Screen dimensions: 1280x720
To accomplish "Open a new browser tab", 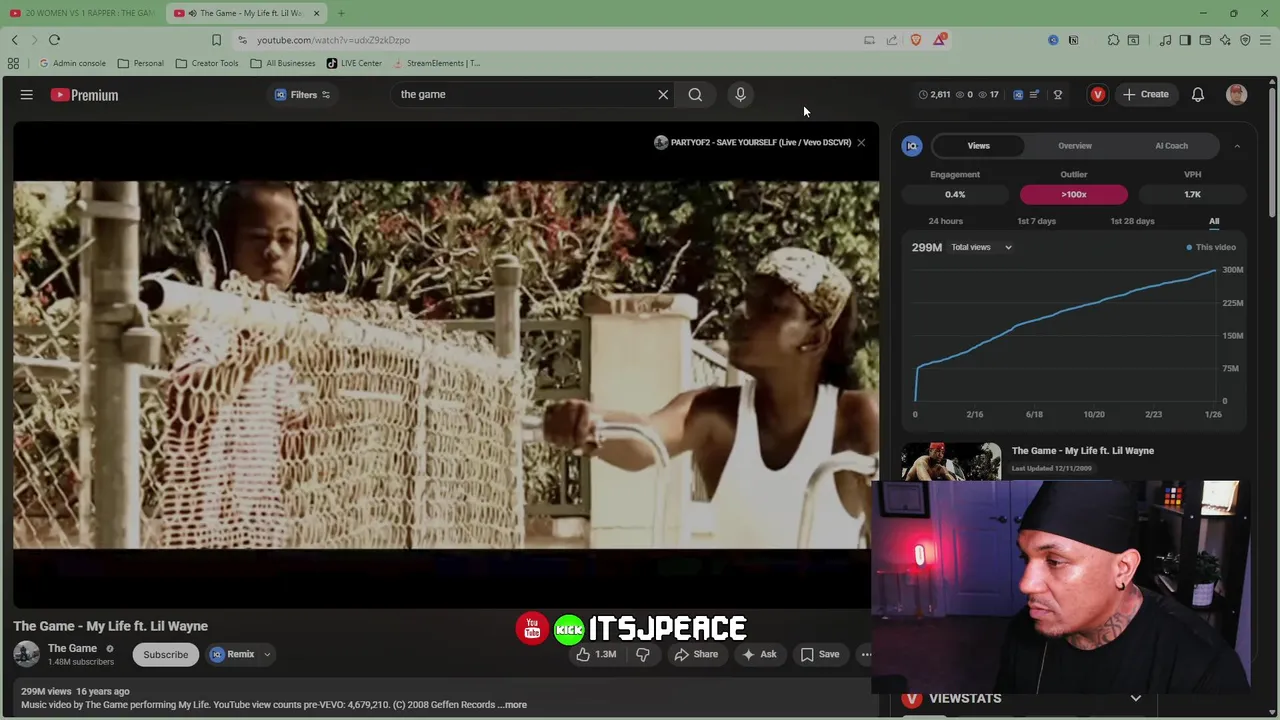I will (341, 13).
